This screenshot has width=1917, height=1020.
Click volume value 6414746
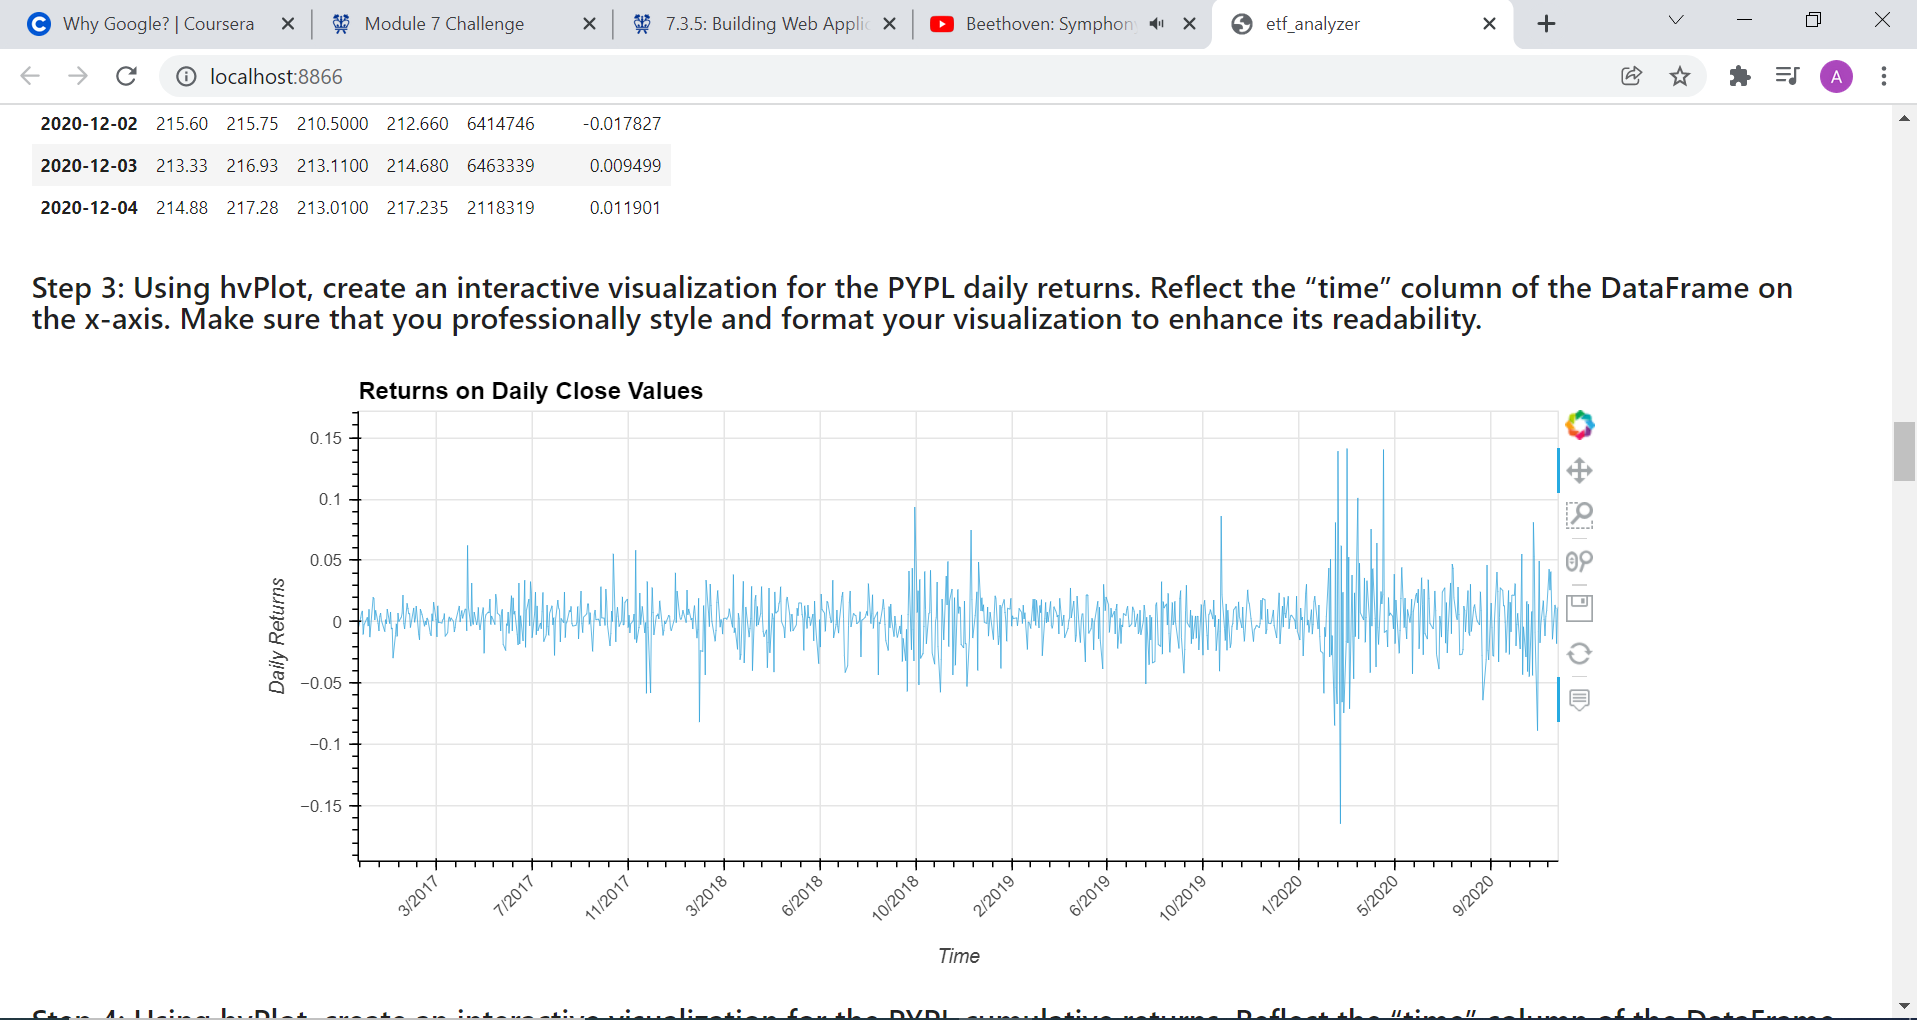click(x=501, y=124)
